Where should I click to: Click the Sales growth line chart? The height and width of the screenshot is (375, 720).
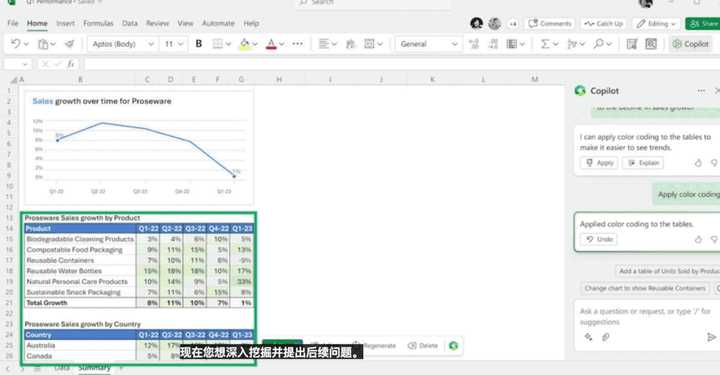coord(139,148)
